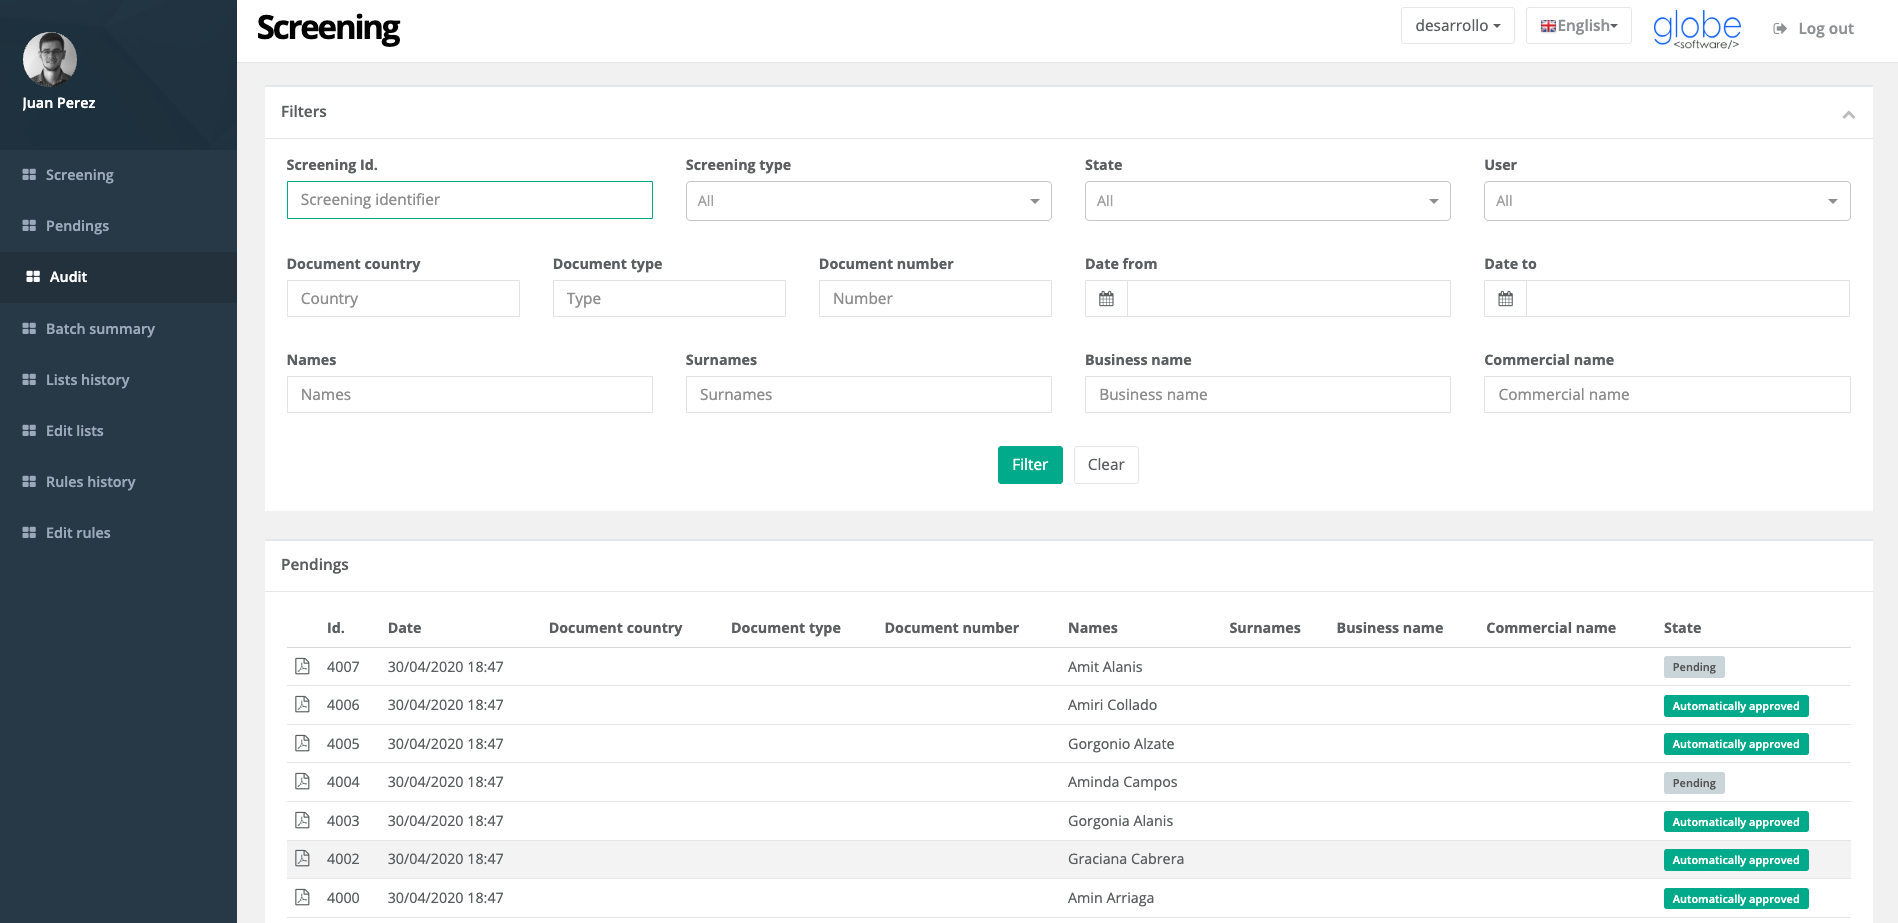Screen dimensions: 1898x923
Task: Collapse the Filters panel with the chevron
Action: [x=1848, y=115]
